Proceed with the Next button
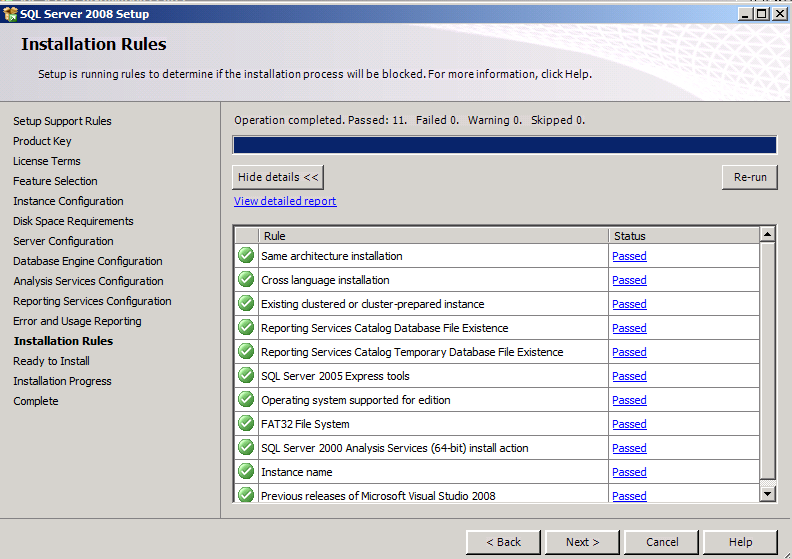The height and width of the screenshot is (559, 792). [582, 542]
